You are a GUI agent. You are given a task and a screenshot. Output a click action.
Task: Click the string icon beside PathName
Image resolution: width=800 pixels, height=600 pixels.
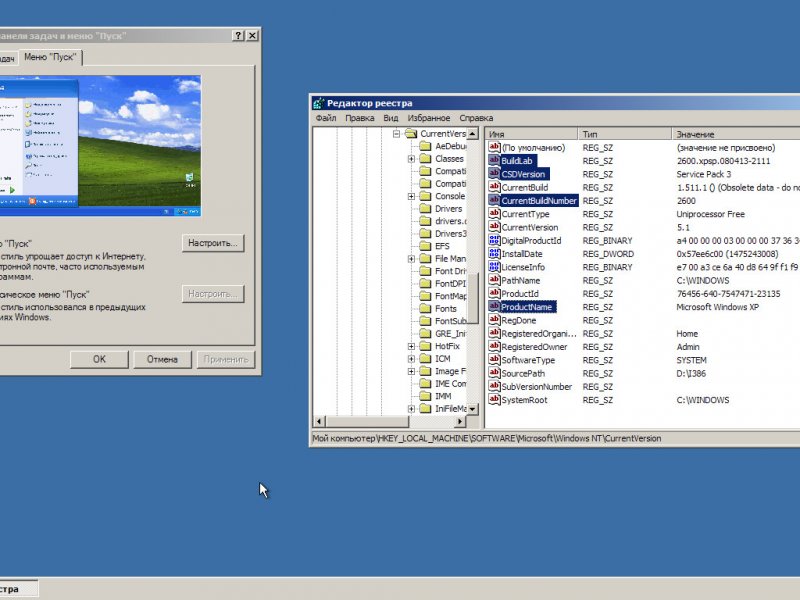point(494,280)
